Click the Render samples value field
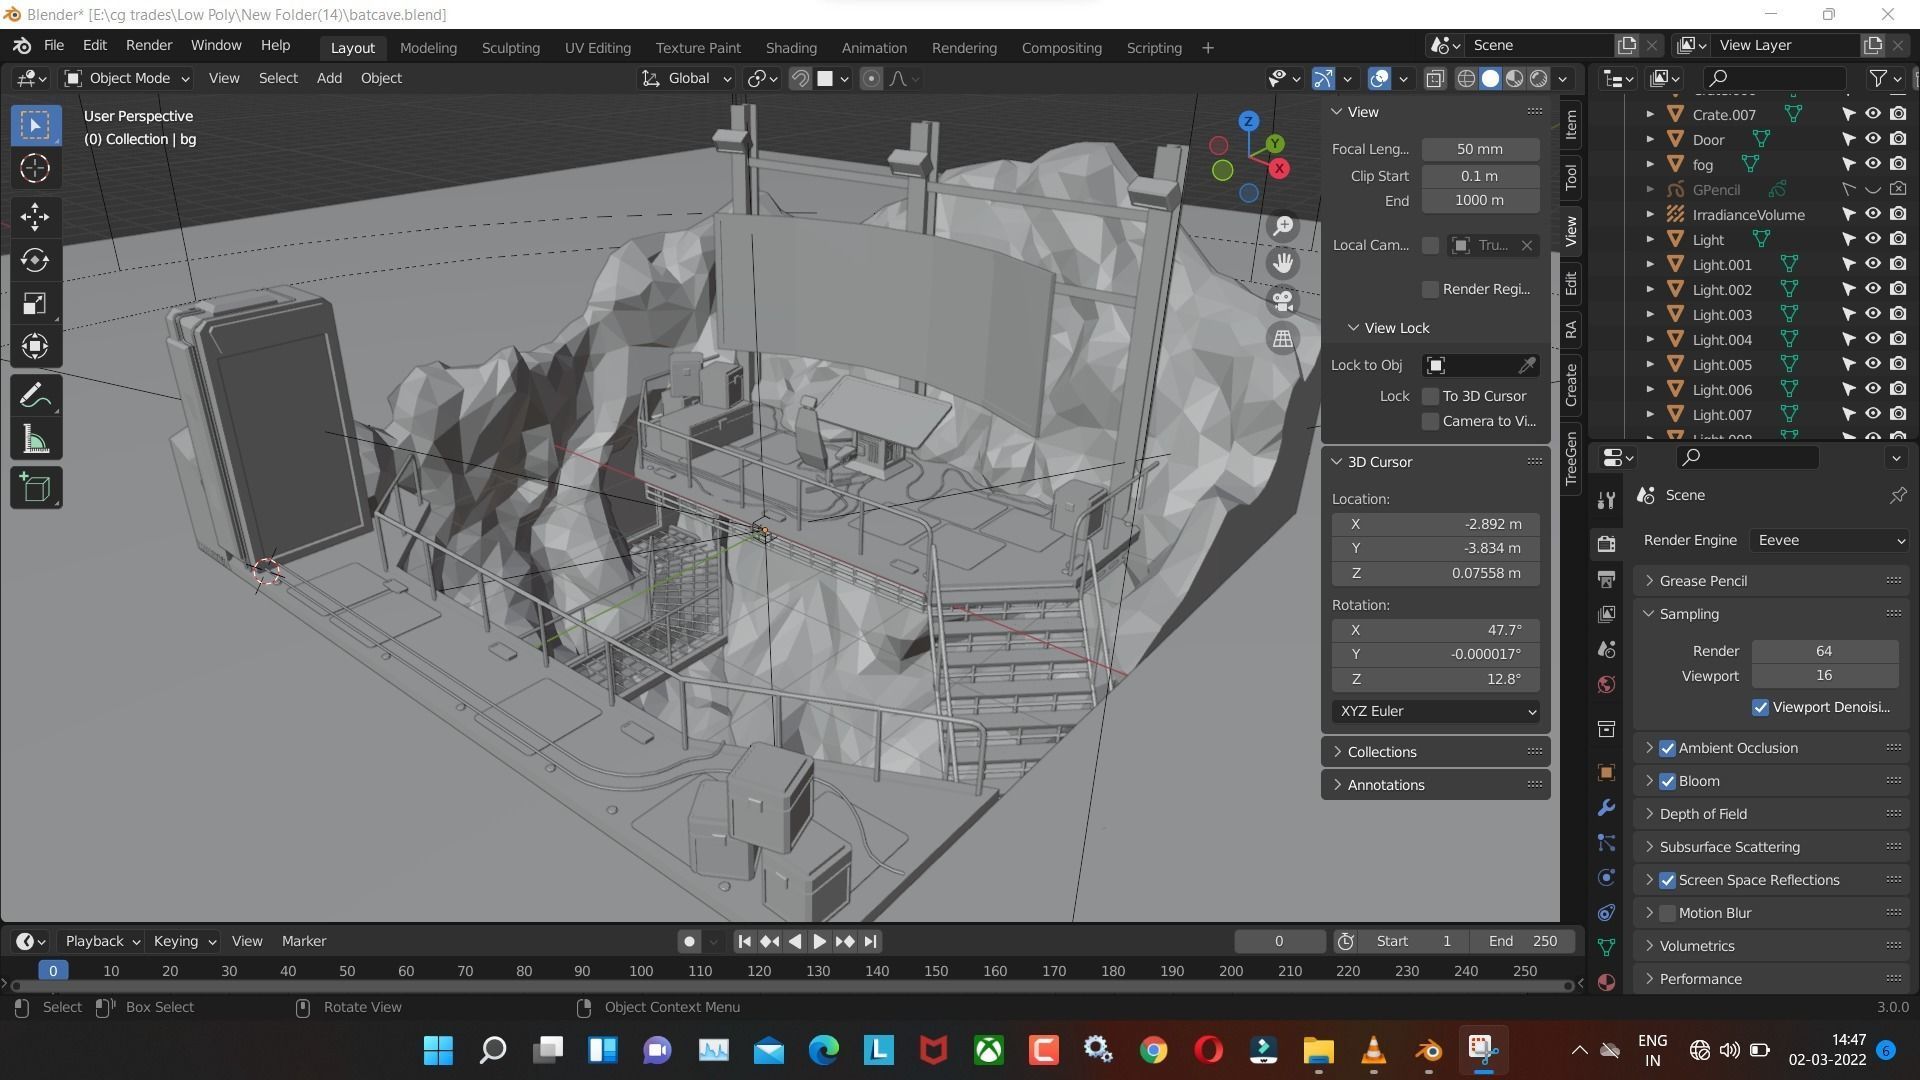The height and width of the screenshot is (1080, 1920). 1824,652
